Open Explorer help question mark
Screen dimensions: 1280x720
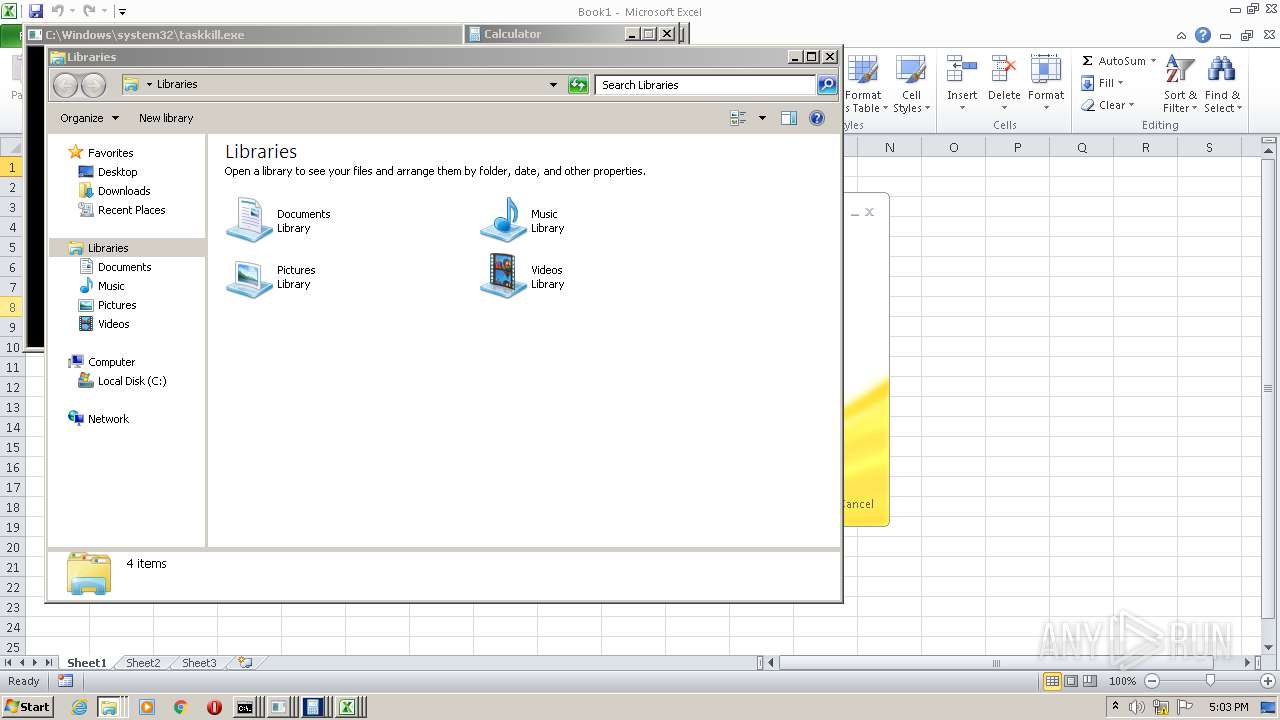817,118
